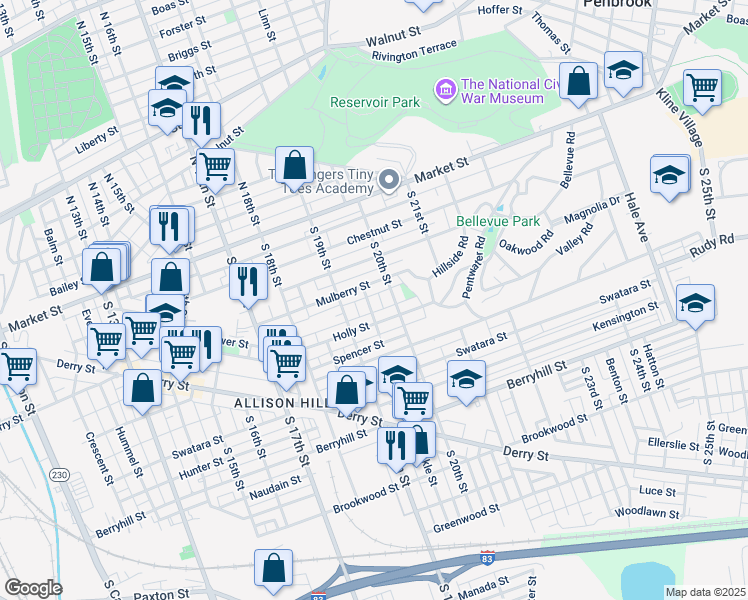Select the Rivington Terrace label
This screenshot has height=600, width=748.
click(x=414, y=51)
